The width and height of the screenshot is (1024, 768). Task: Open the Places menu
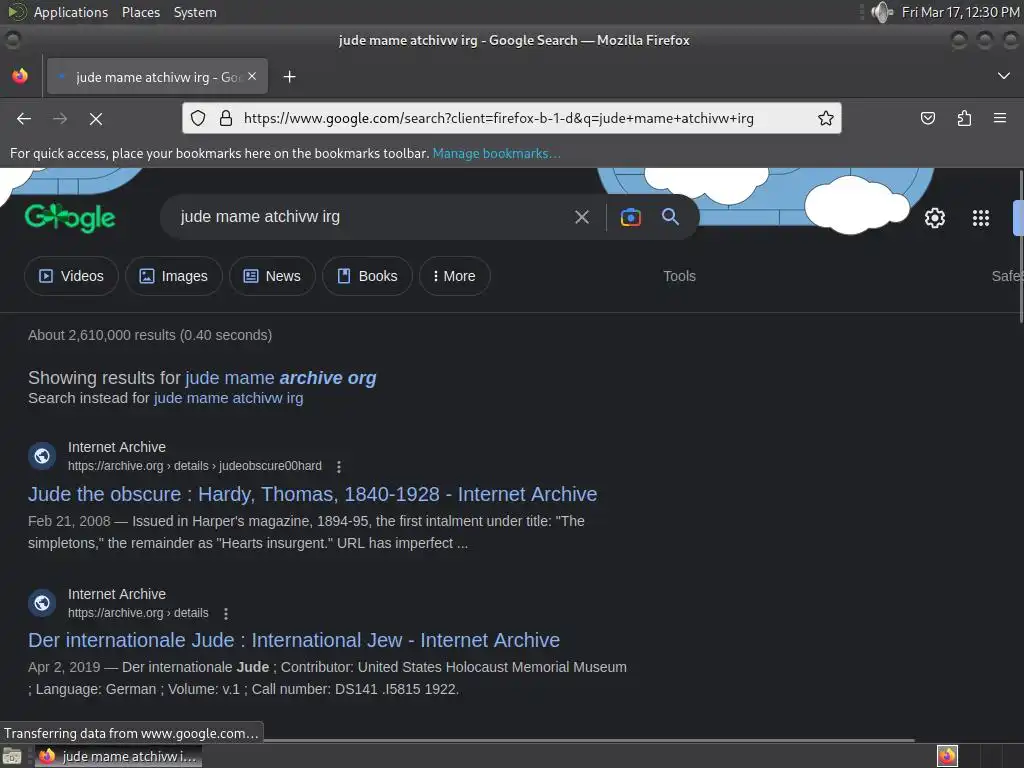pyautogui.click(x=140, y=12)
